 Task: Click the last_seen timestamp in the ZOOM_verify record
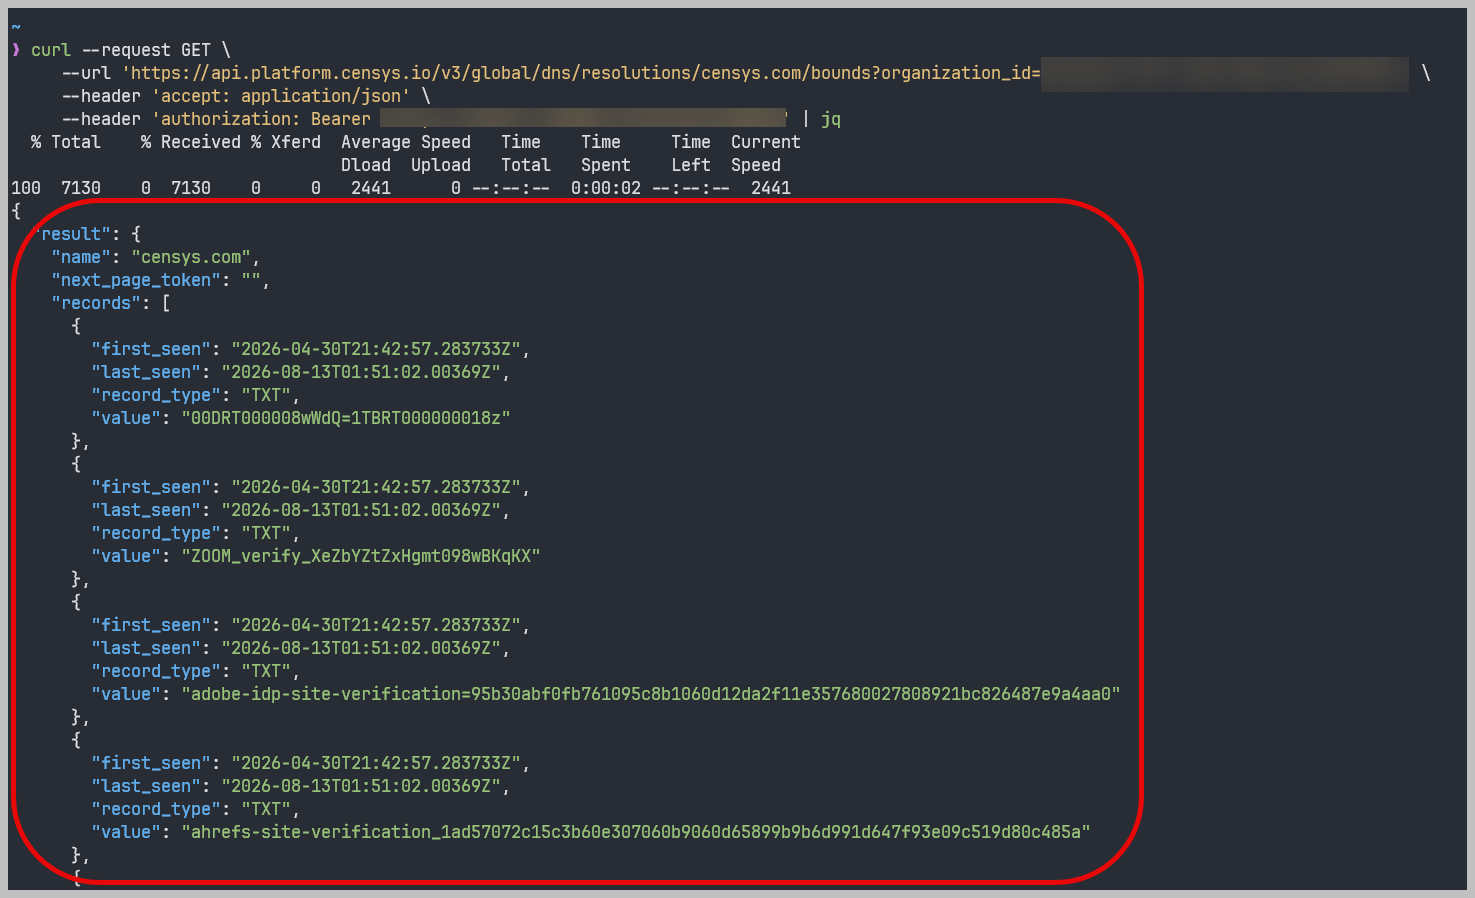[x=361, y=510]
